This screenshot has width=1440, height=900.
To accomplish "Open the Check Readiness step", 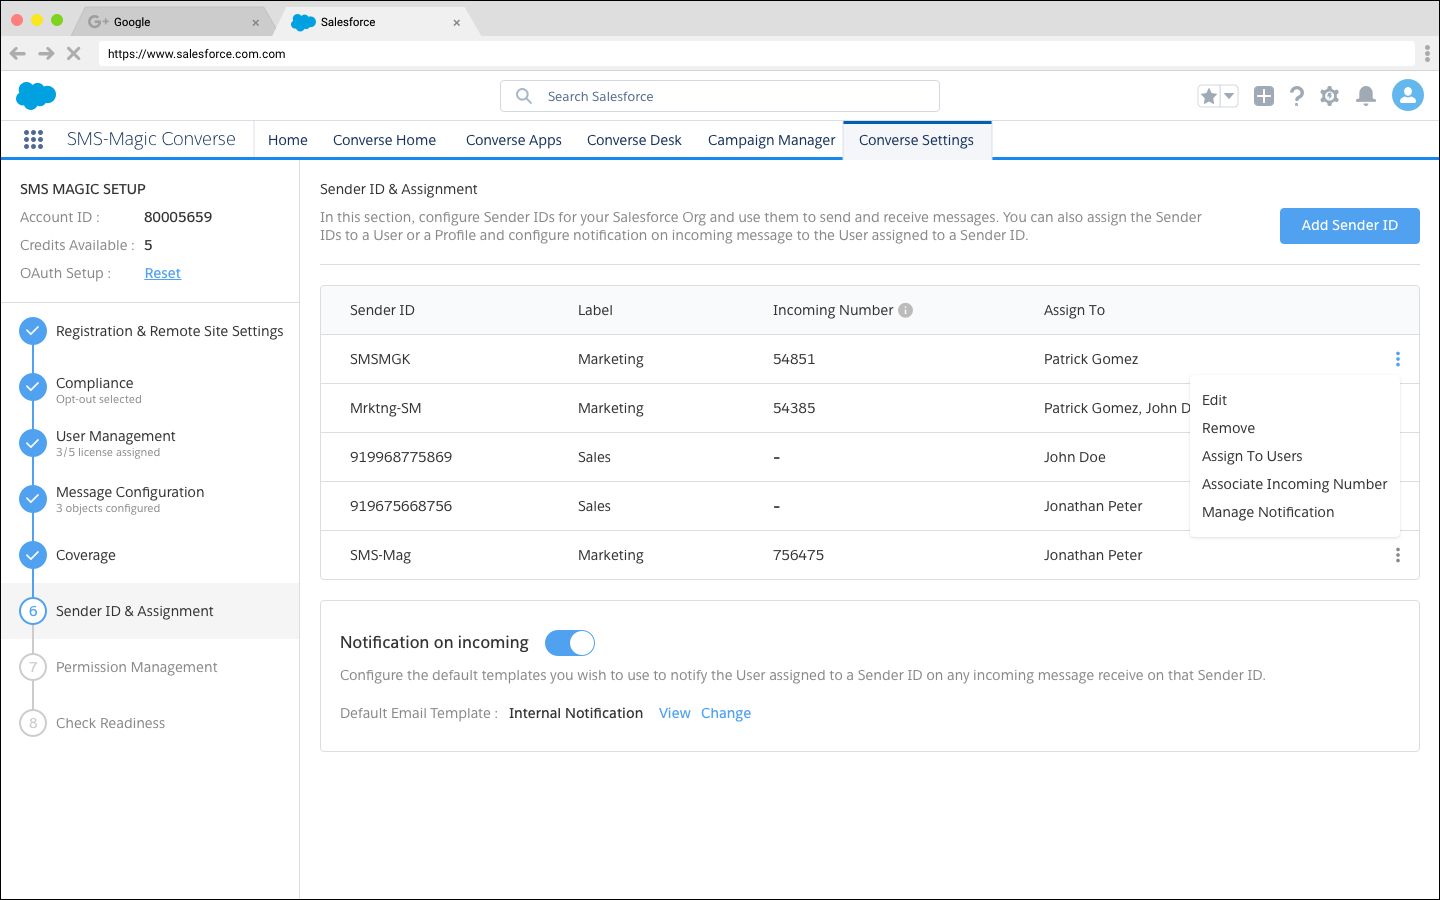I will (x=110, y=723).
